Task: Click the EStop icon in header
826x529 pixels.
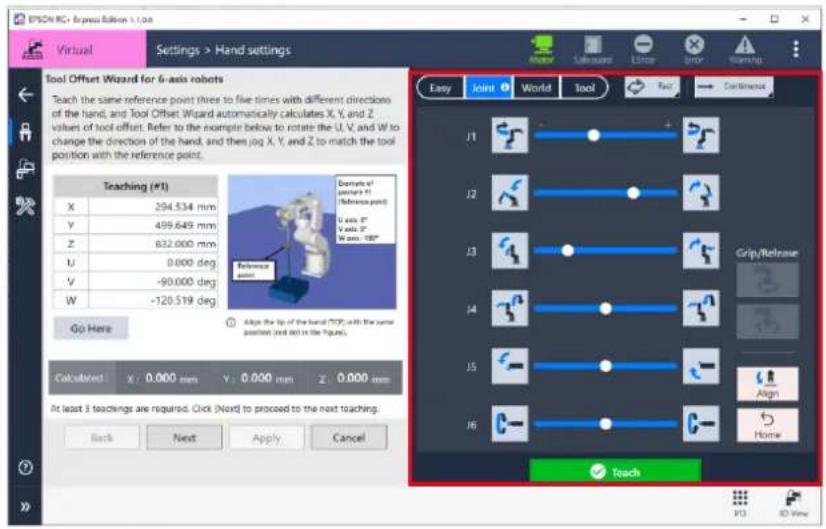Action: click(x=643, y=49)
